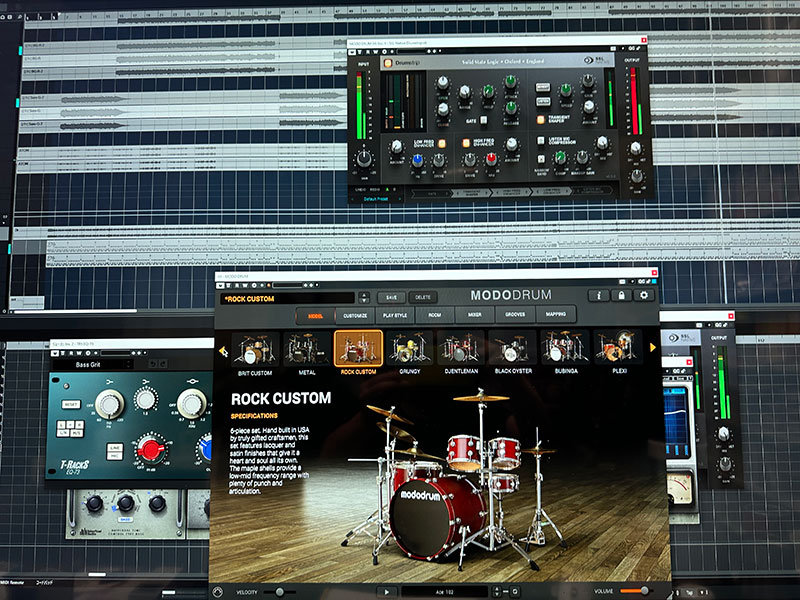This screenshot has width=800, height=600.
Task: Toggle the Drumstrip power button
Action: click(387, 63)
